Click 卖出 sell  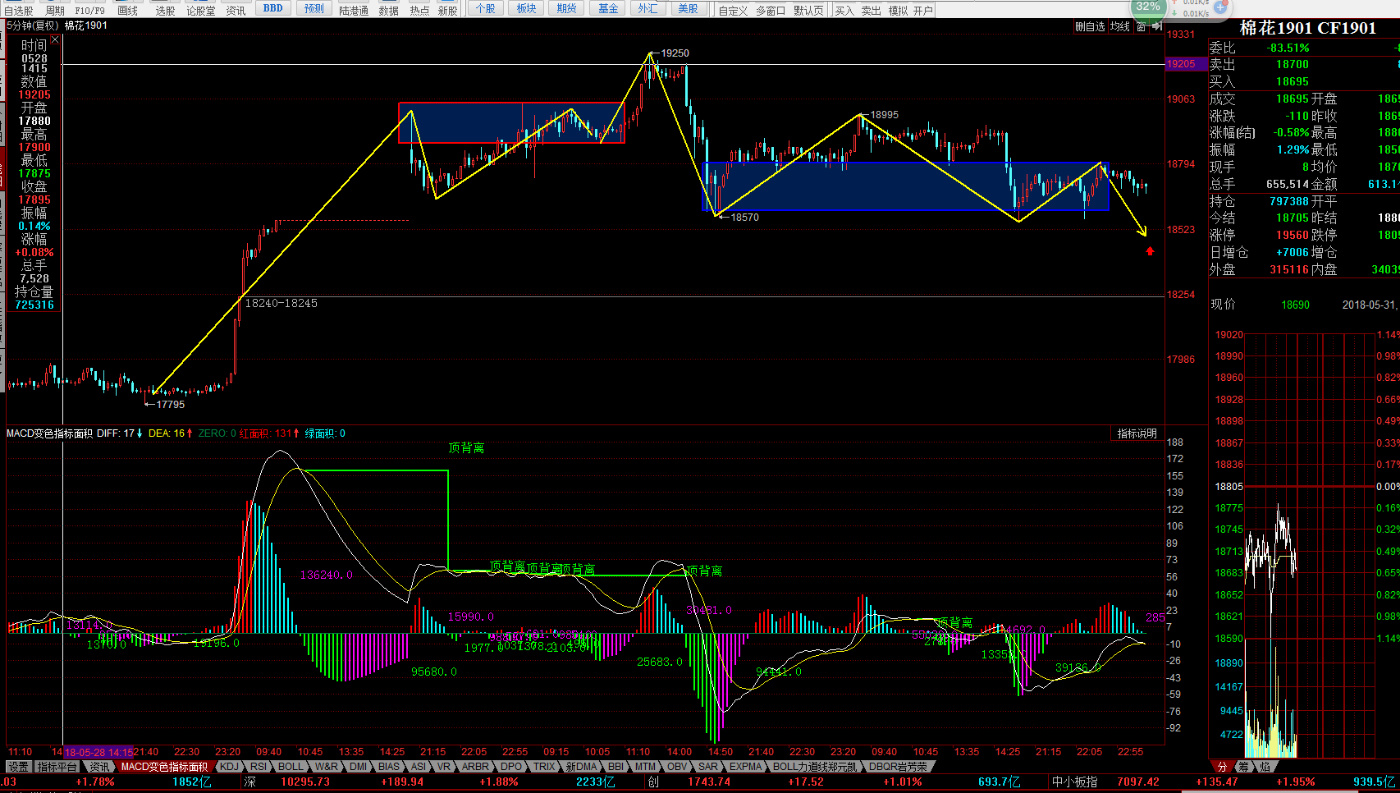(872, 10)
